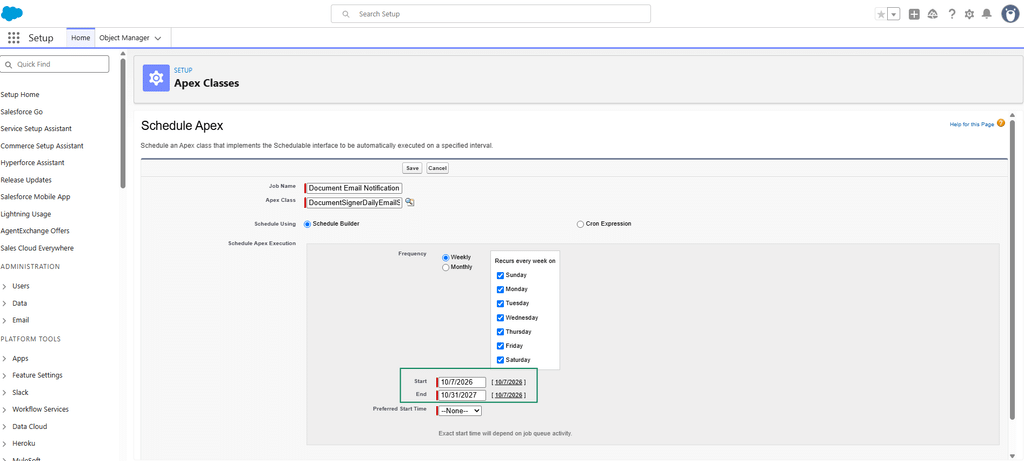Click the Apex Class lookup icon
This screenshot has height=461, width=1024.
(409, 202)
